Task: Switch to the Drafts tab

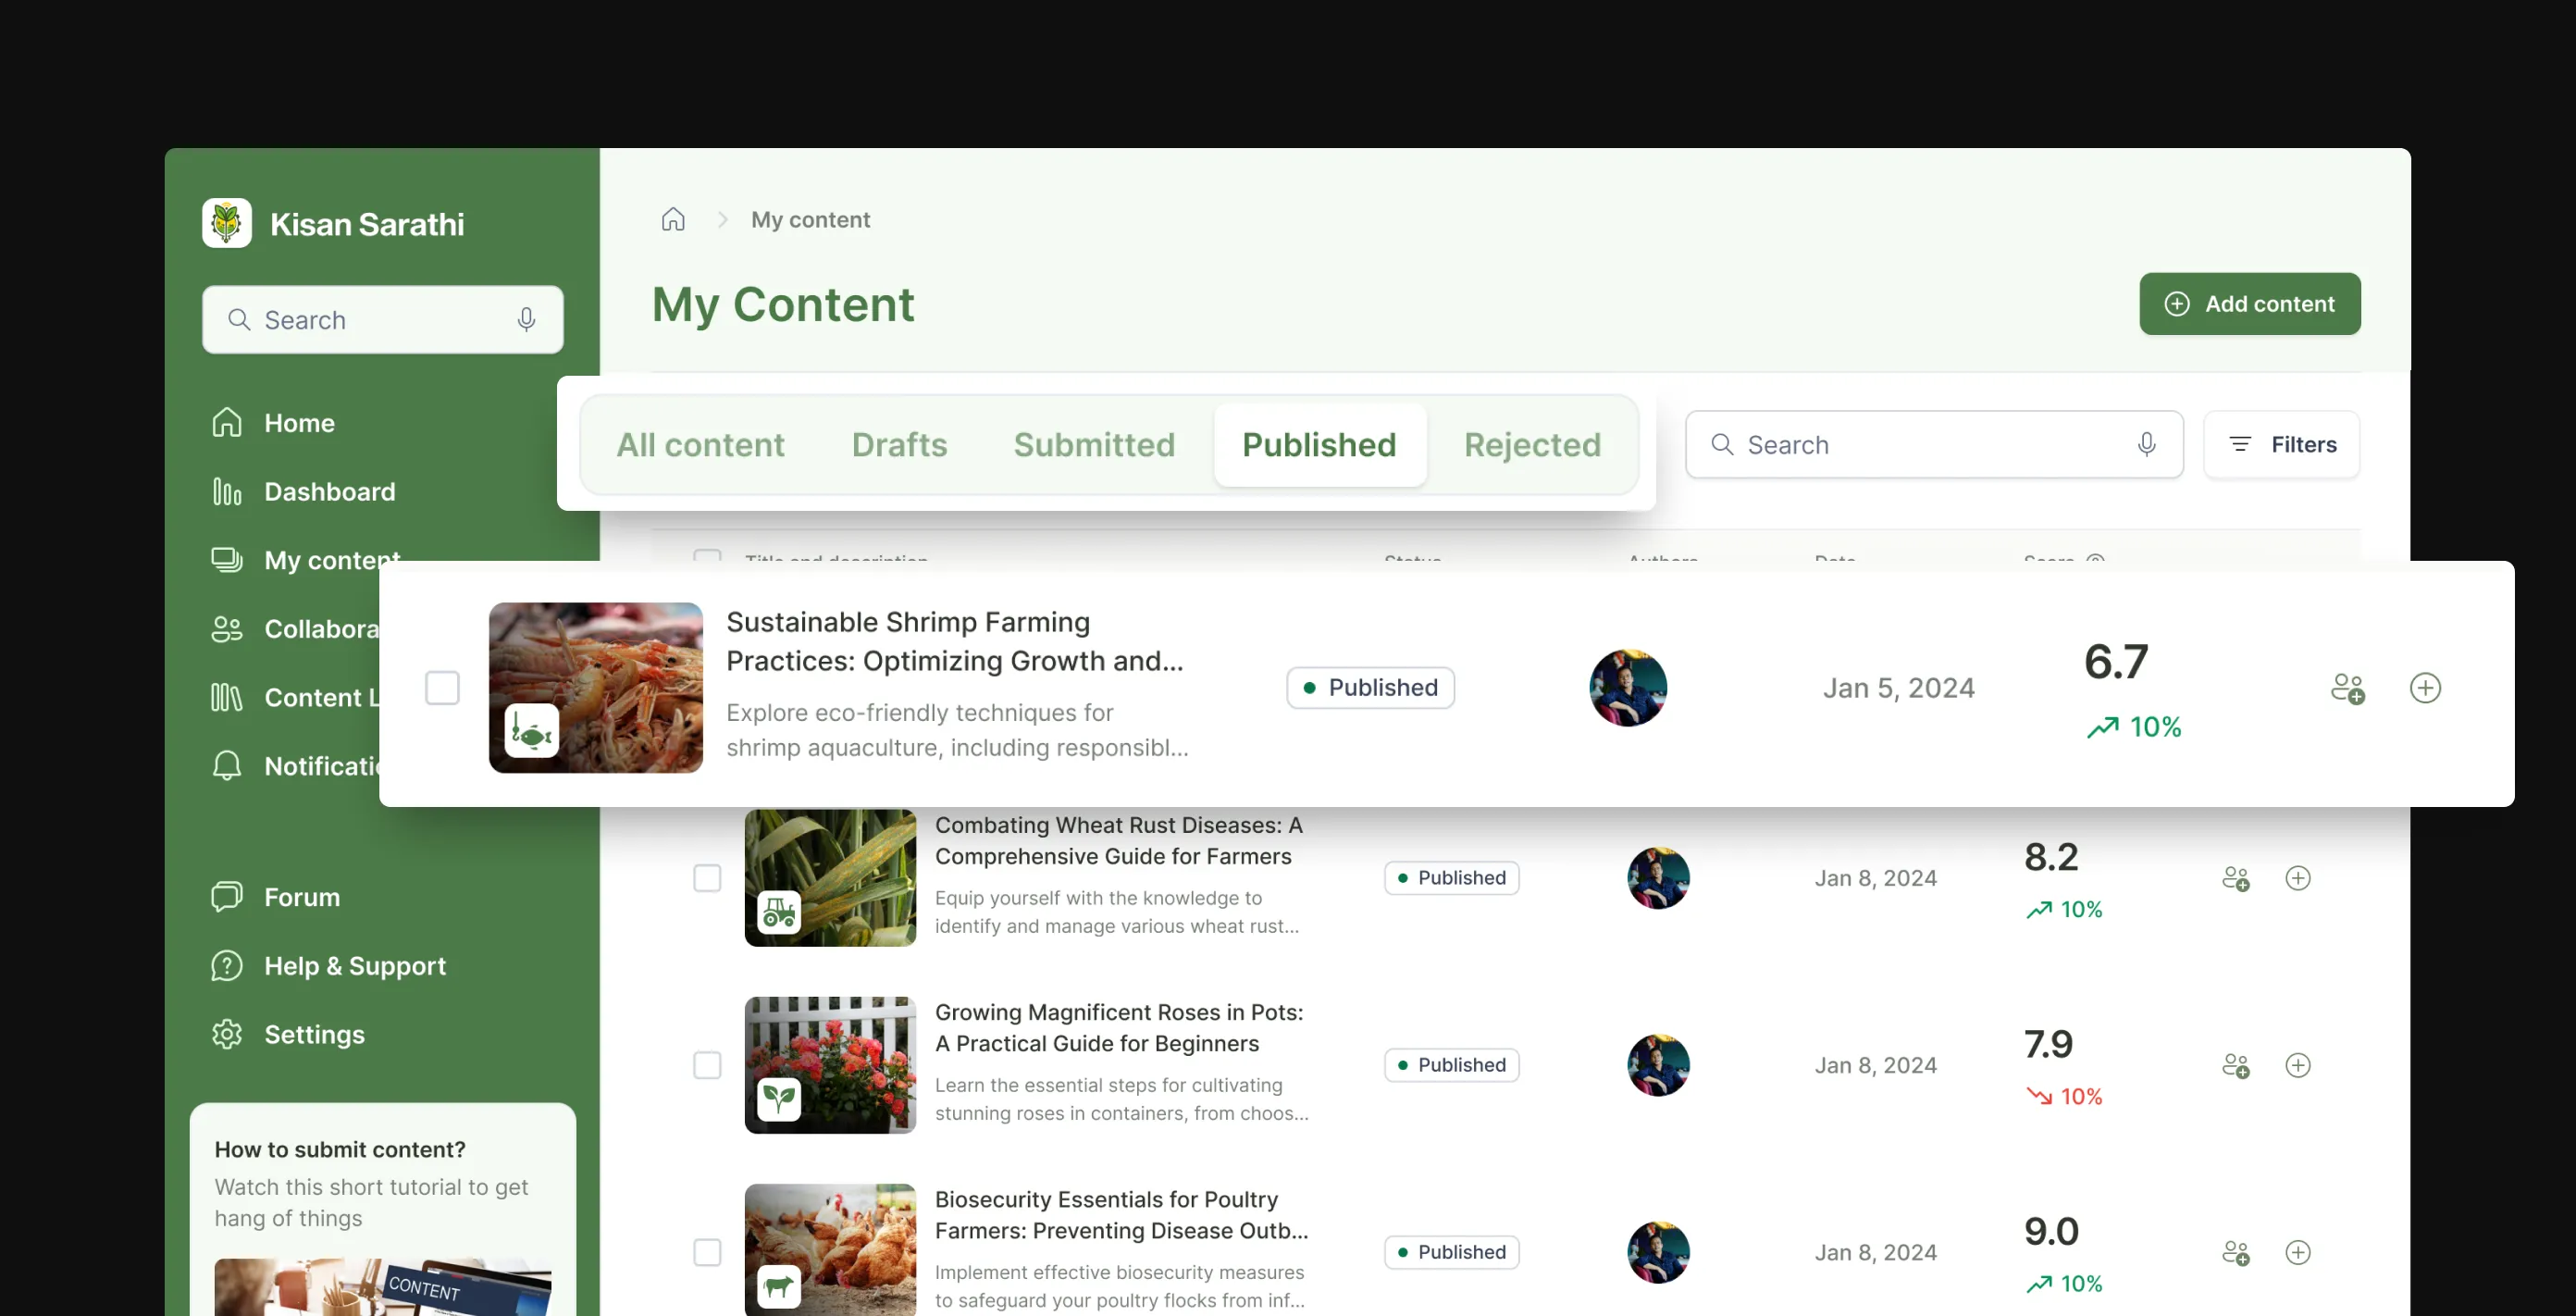Action: pyautogui.click(x=899, y=444)
